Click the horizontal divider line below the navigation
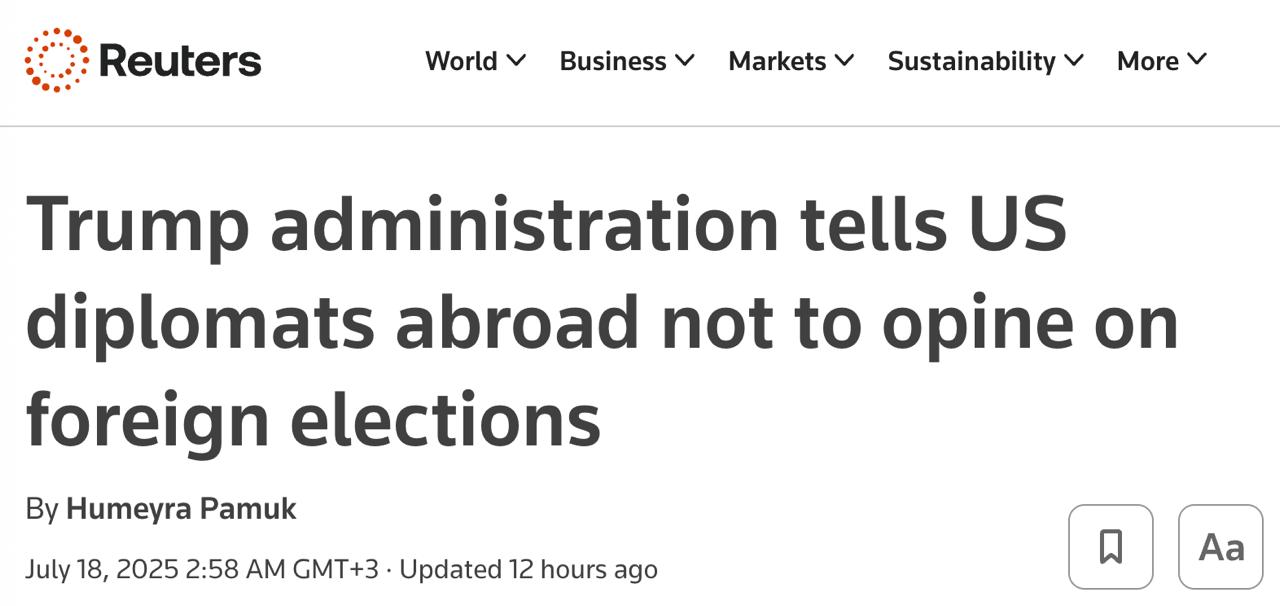 pos(640,126)
